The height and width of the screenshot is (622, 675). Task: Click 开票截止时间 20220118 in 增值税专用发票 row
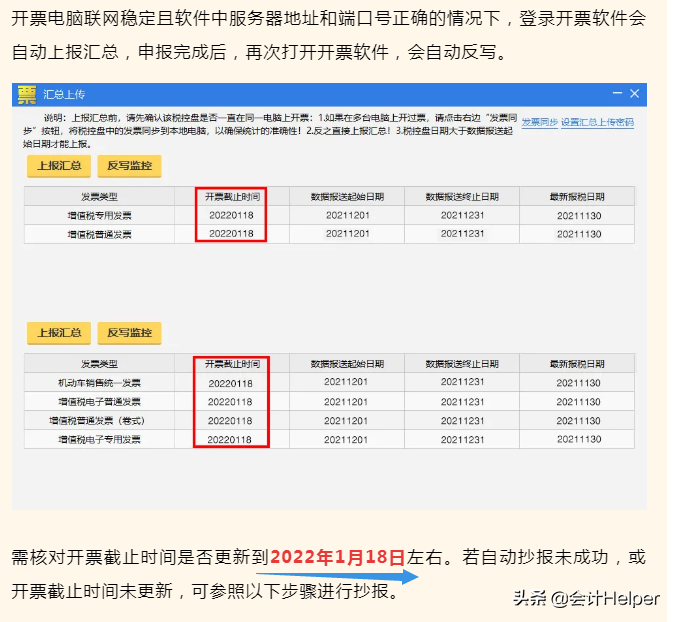pos(231,215)
